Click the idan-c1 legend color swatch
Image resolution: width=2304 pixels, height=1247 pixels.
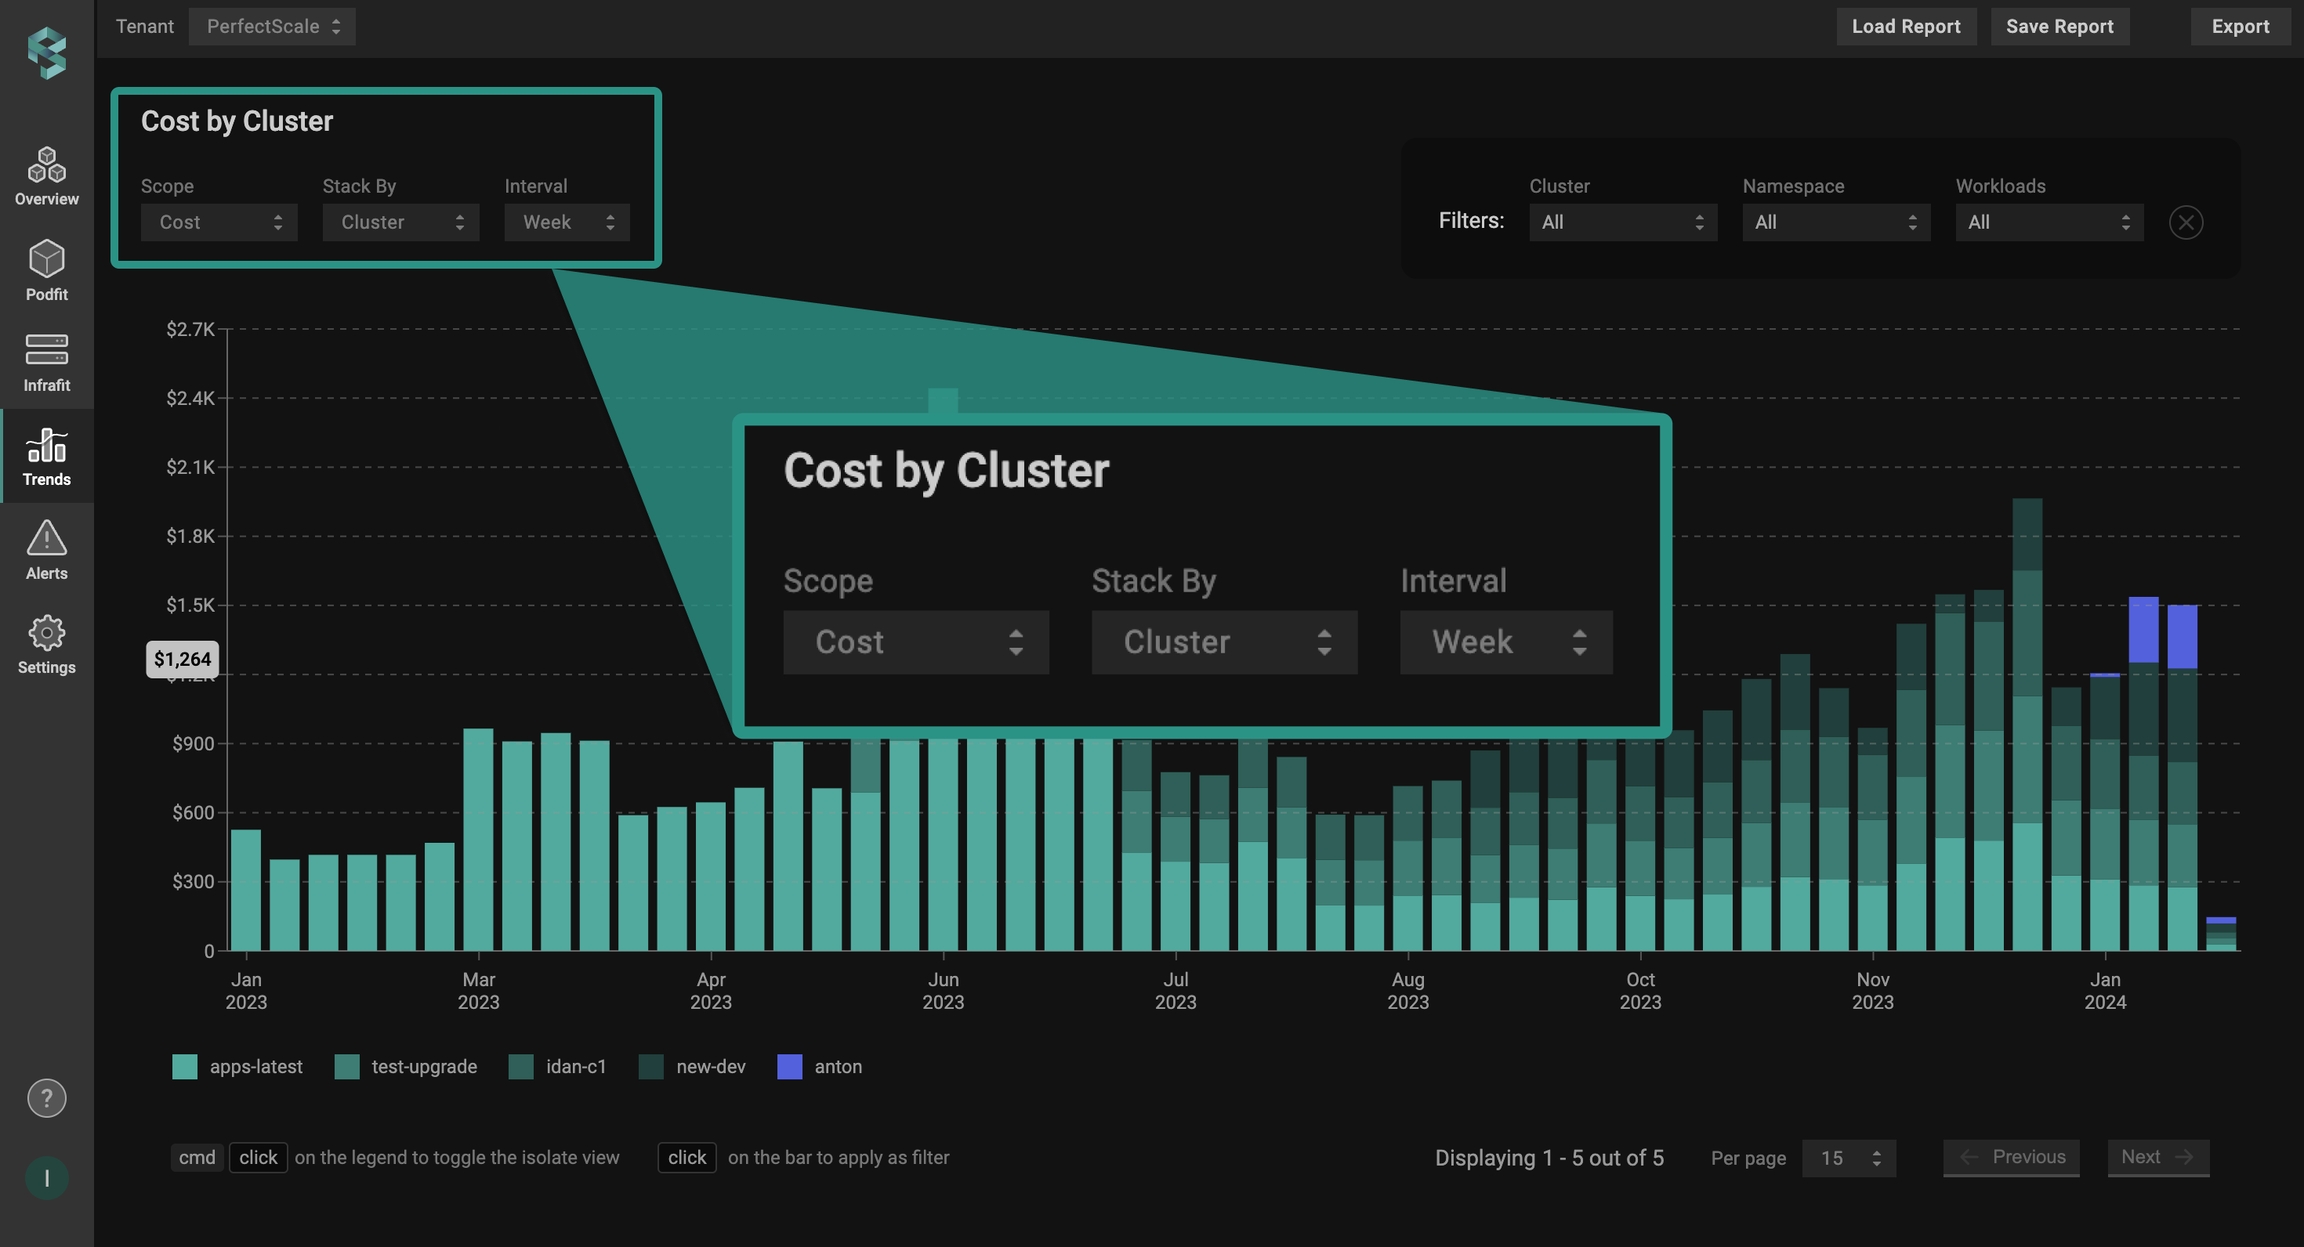521,1067
